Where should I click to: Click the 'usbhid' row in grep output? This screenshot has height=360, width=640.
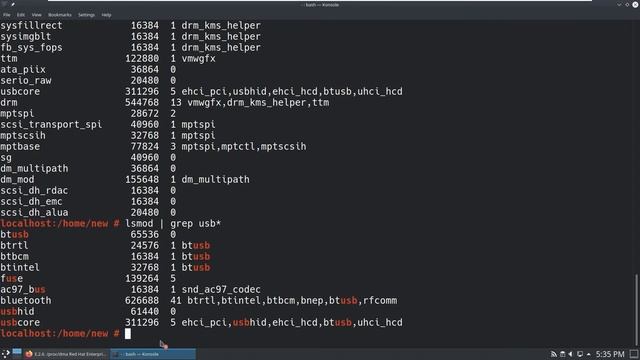[x=88, y=311]
